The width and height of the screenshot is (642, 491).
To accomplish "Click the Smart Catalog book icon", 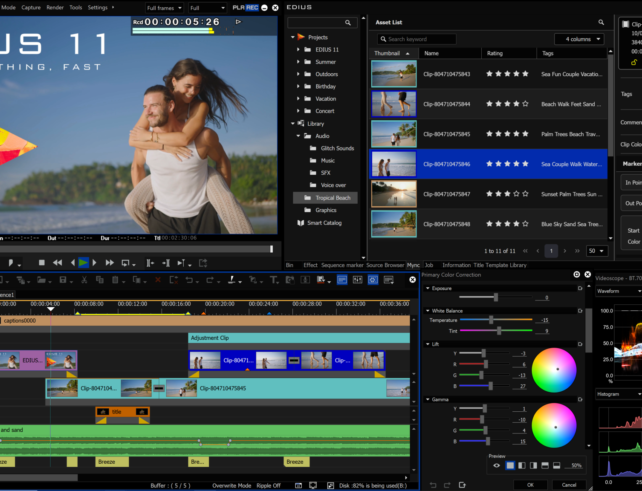I will pyautogui.click(x=300, y=223).
